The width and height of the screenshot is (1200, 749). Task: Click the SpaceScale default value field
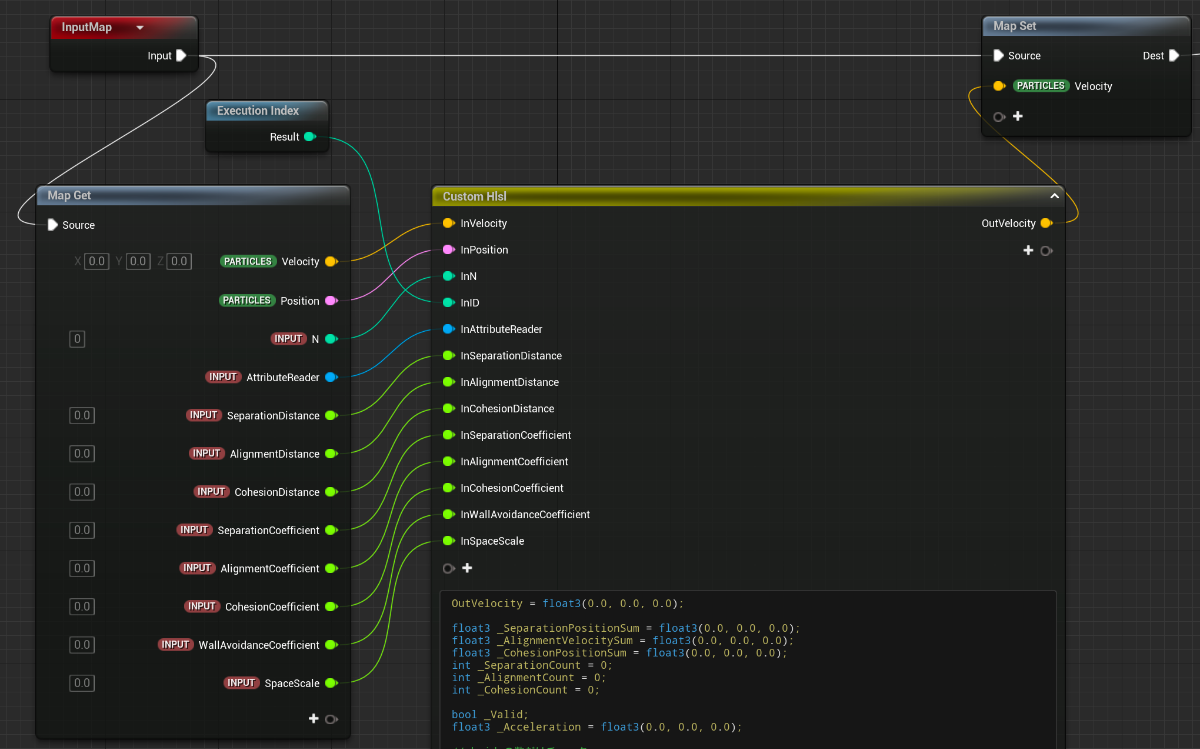[x=82, y=683]
